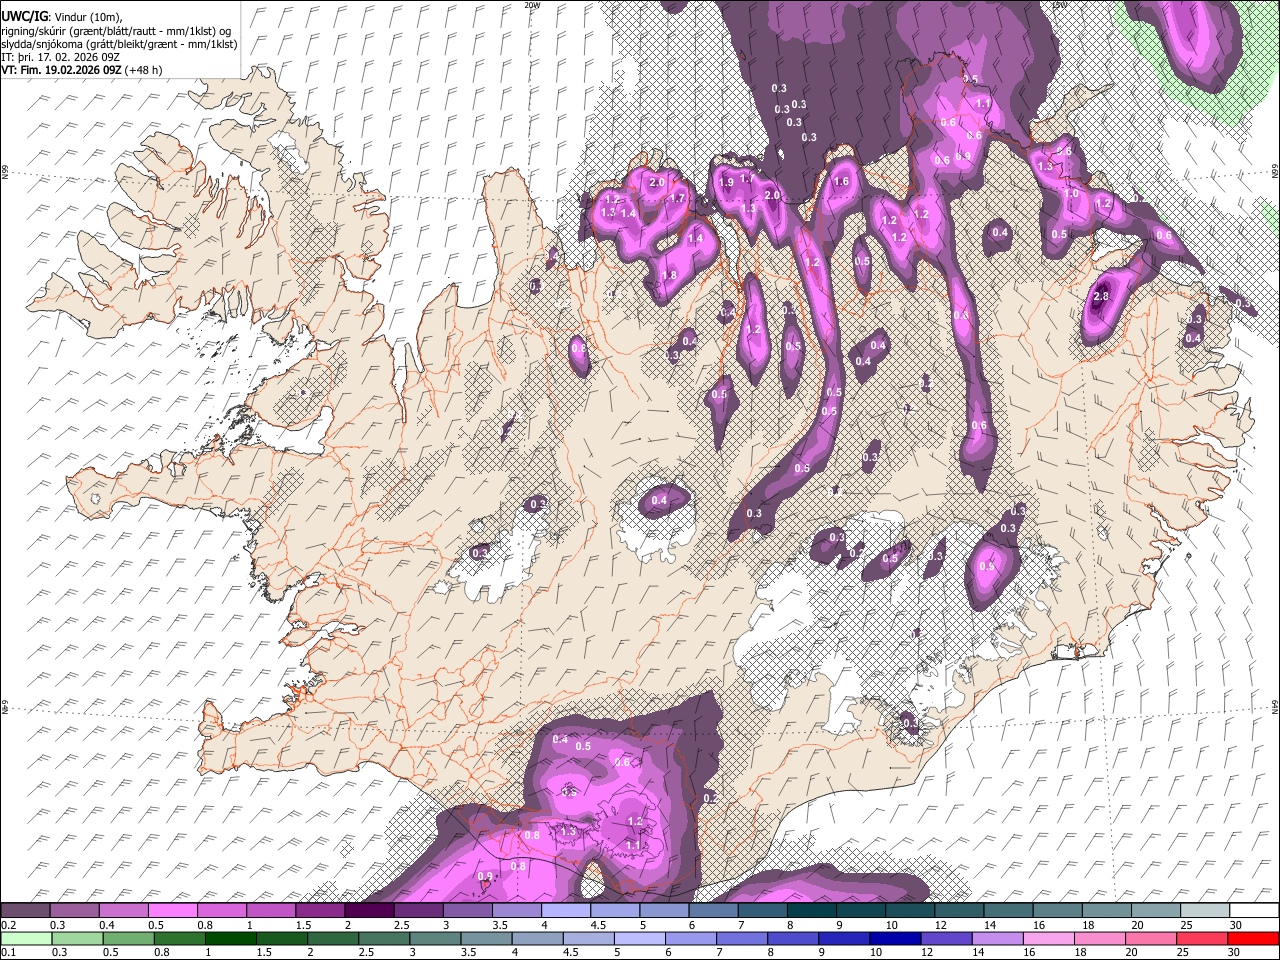Select the 1.0 precipitation value on the map
The height and width of the screenshot is (960, 1280).
[x=1072, y=194]
